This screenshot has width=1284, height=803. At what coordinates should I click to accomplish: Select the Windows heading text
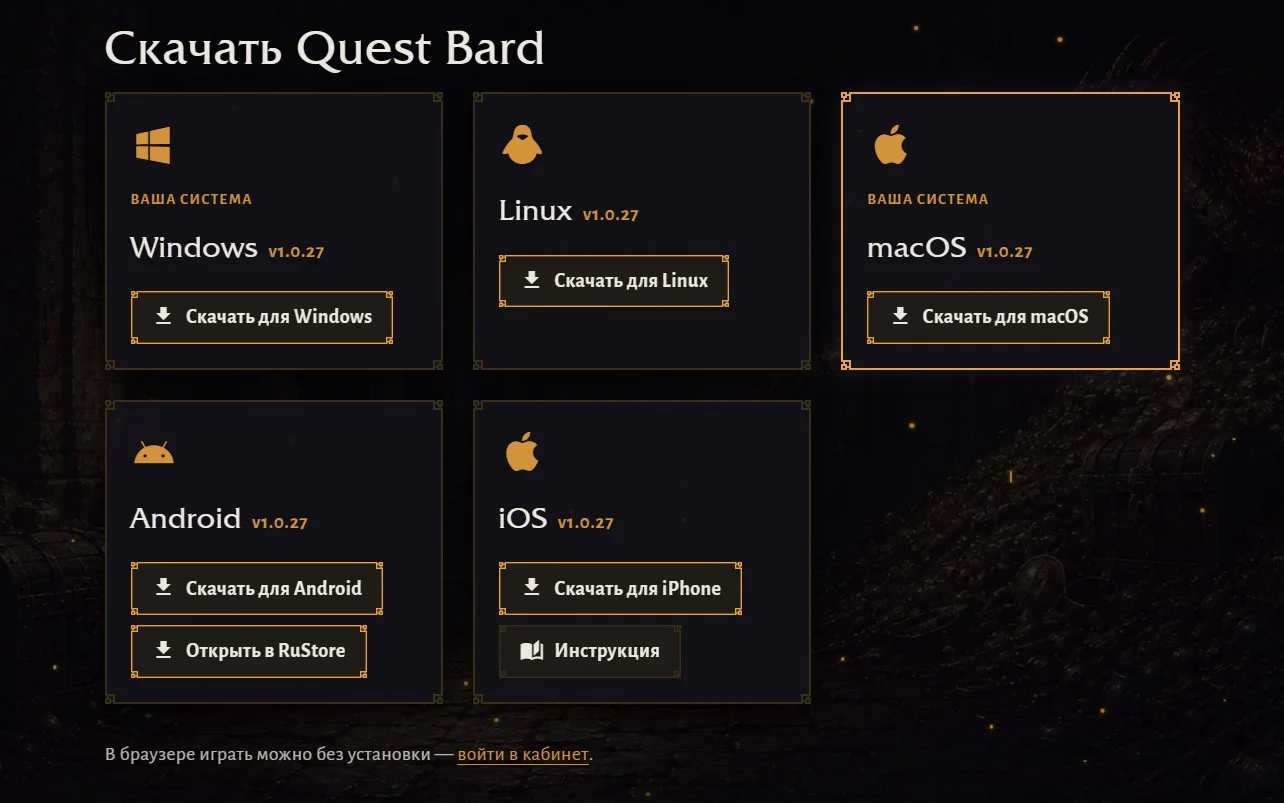[194, 247]
